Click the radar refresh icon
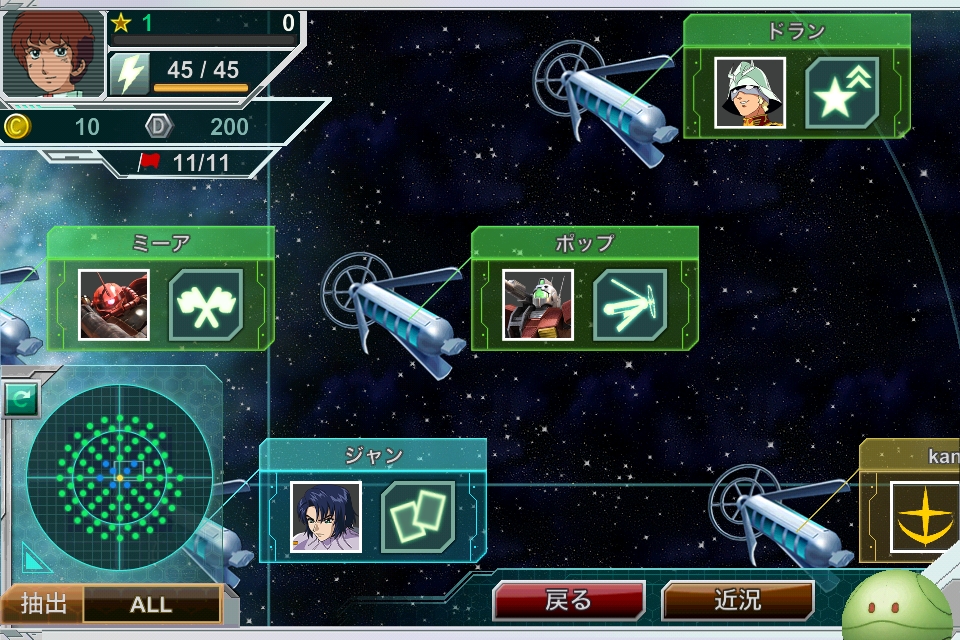 pos(21,400)
